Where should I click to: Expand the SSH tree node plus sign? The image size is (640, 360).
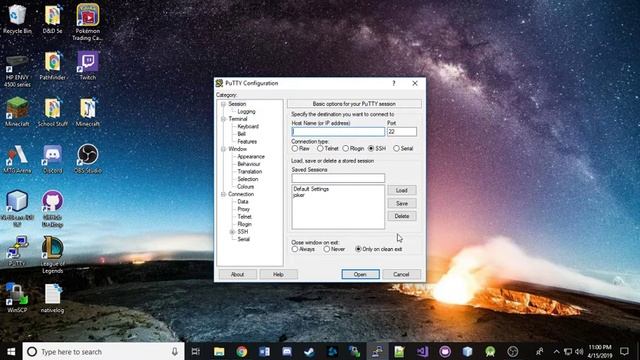pos(232,232)
